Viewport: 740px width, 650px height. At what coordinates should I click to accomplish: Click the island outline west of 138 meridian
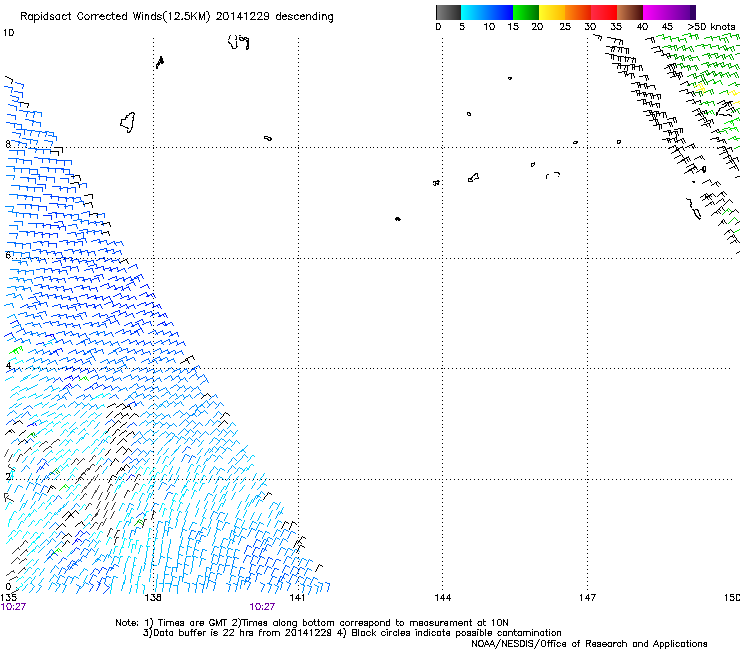[x=128, y=122]
